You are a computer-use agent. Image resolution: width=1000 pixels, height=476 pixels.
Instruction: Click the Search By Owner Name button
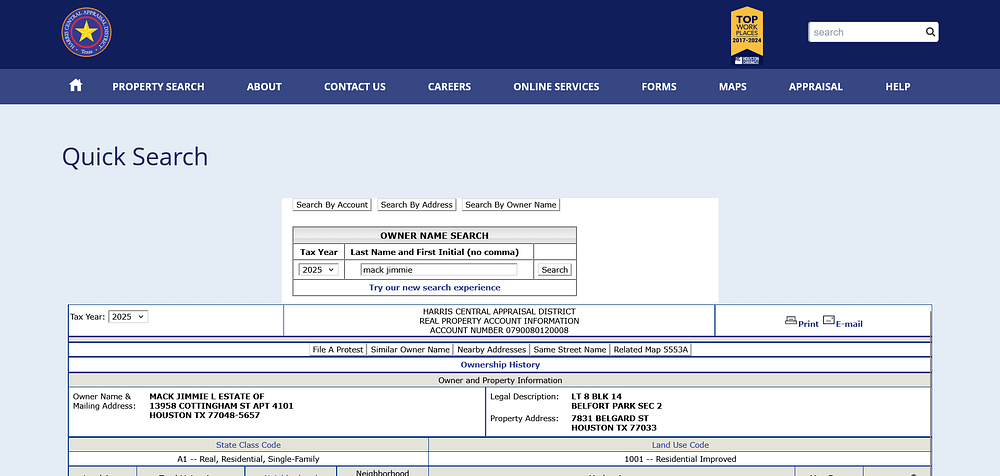point(511,205)
